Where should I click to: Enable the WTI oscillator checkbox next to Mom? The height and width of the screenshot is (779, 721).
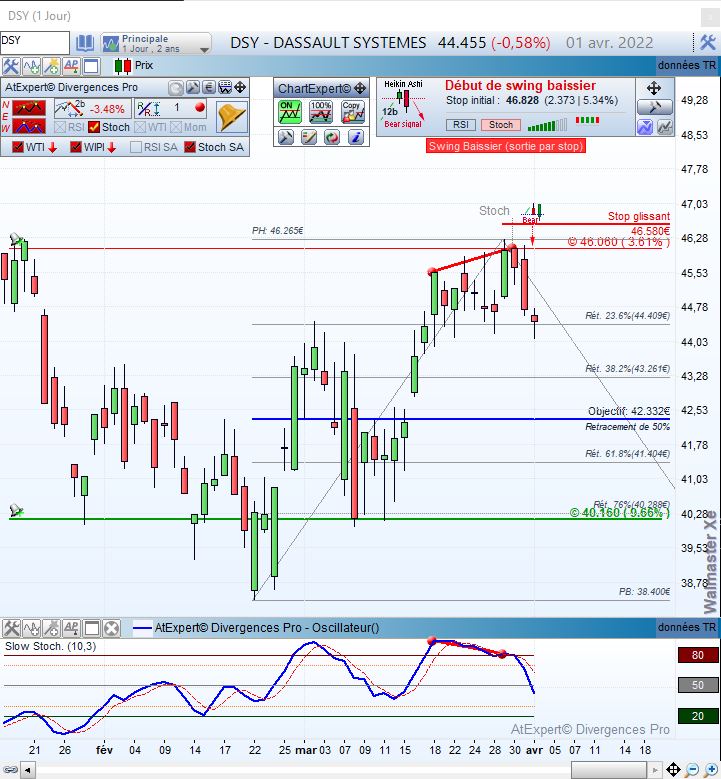point(141,127)
